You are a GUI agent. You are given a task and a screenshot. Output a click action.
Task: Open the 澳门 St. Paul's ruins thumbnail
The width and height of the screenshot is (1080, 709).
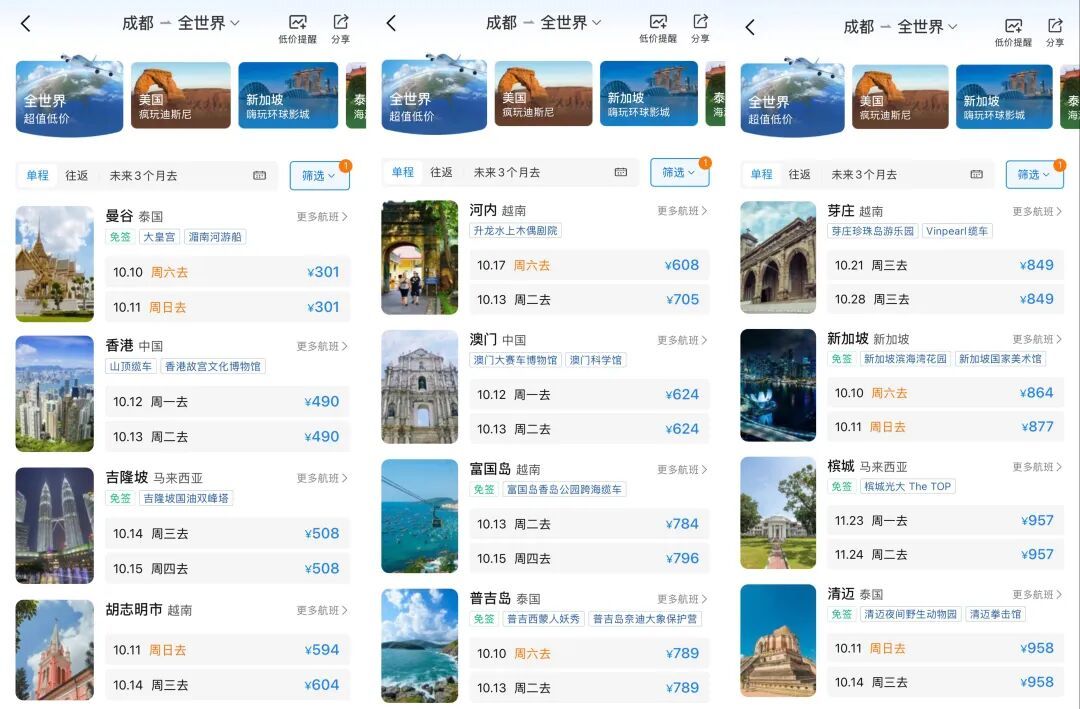[419, 387]
